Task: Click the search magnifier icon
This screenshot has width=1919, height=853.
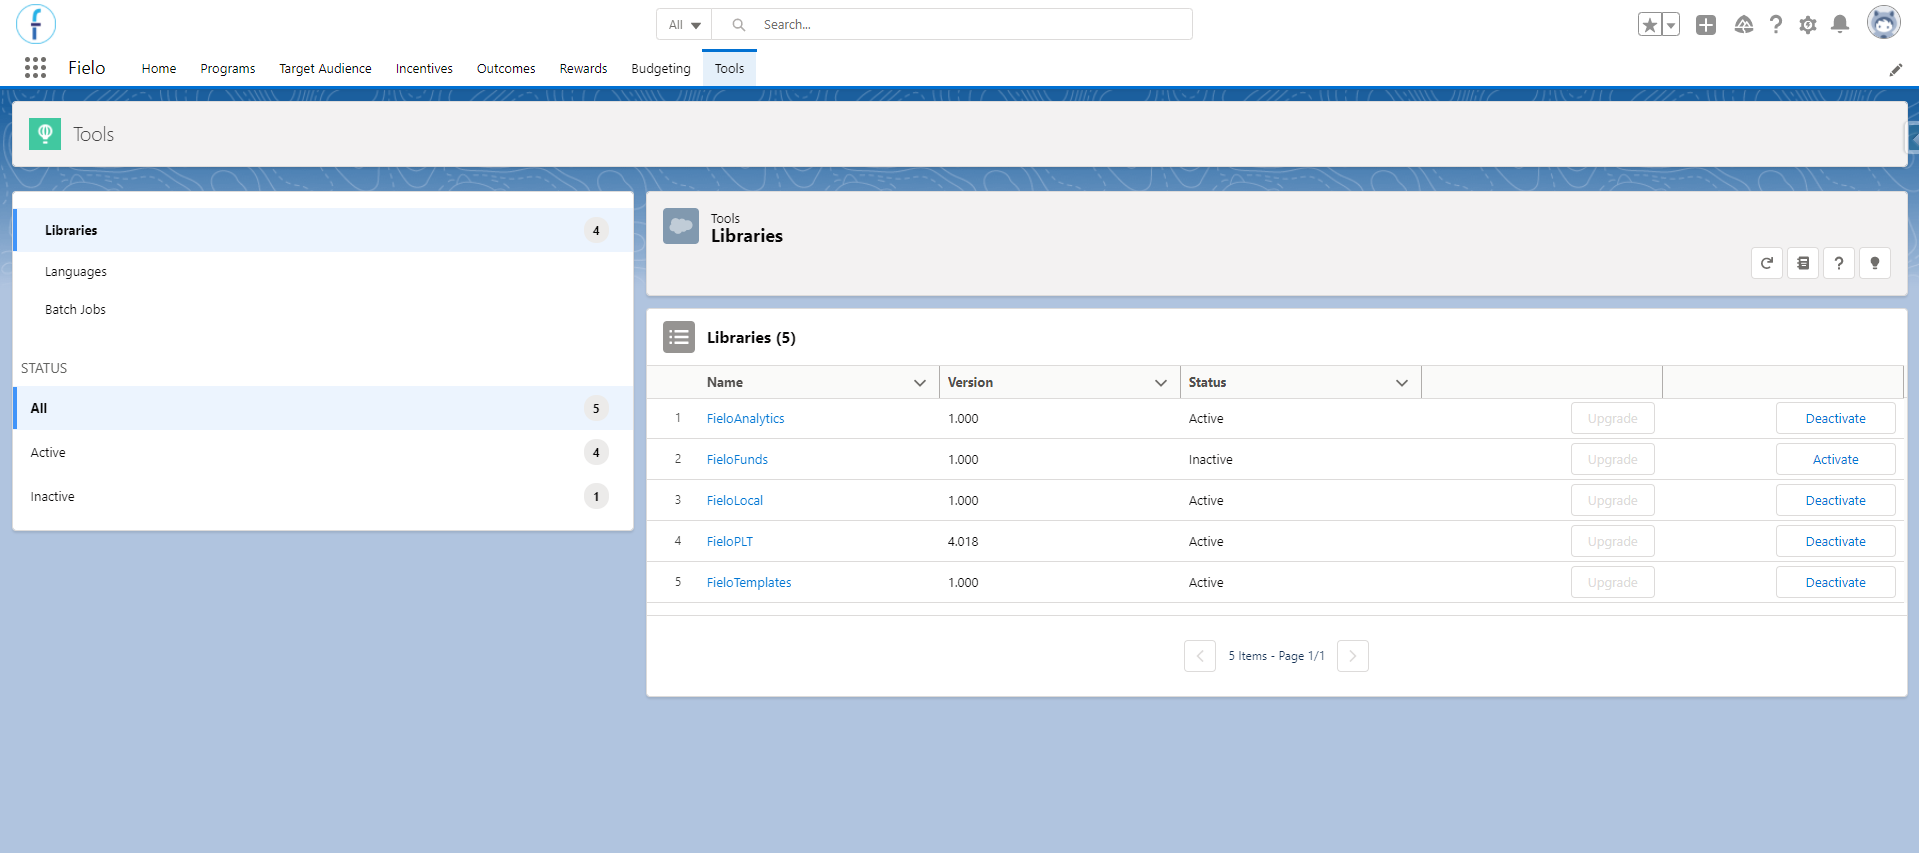Action: 739,25
